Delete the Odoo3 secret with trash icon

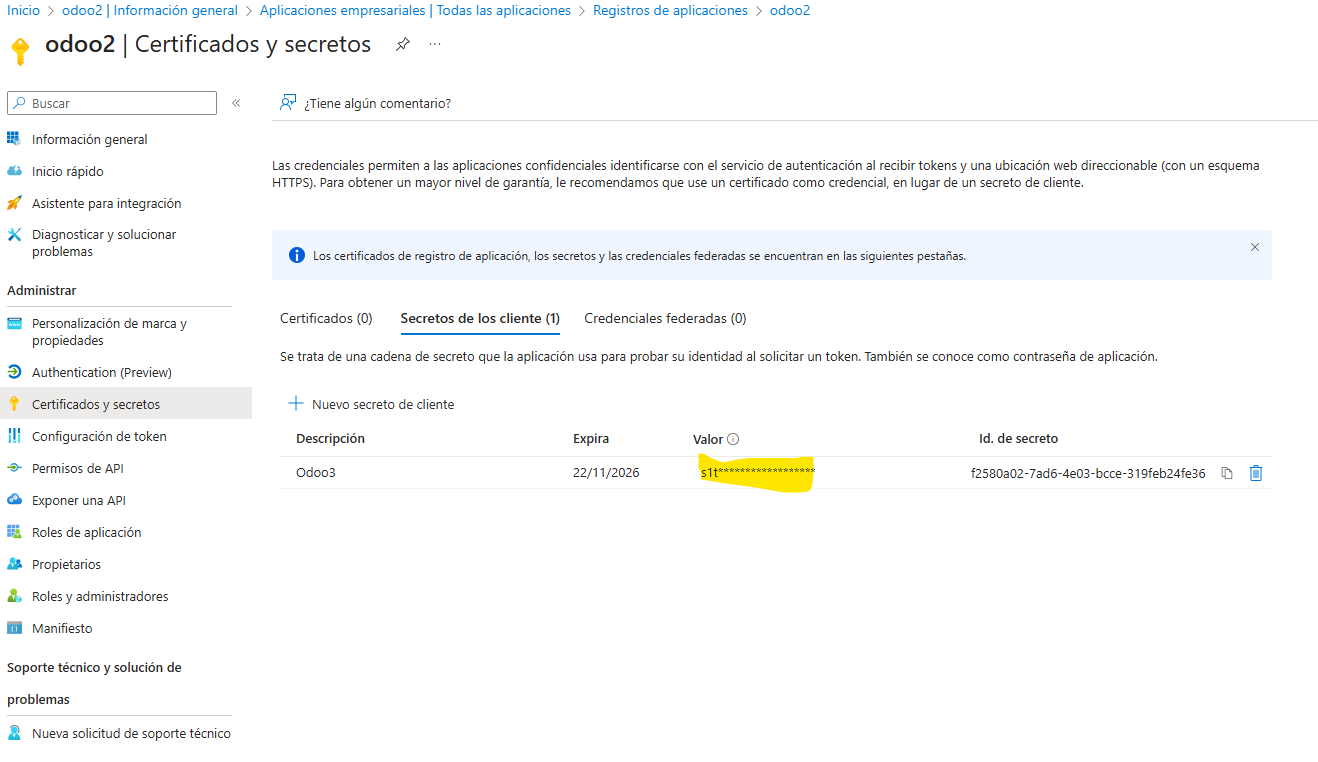pyautogui.click(x=1256, y=473)
